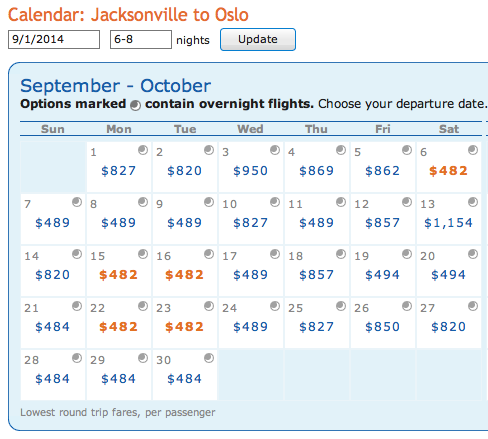Click overnight icon on September 10
The height and width of the screenshot is (439, 488).
pyautogui.click(x=275, y=202)
